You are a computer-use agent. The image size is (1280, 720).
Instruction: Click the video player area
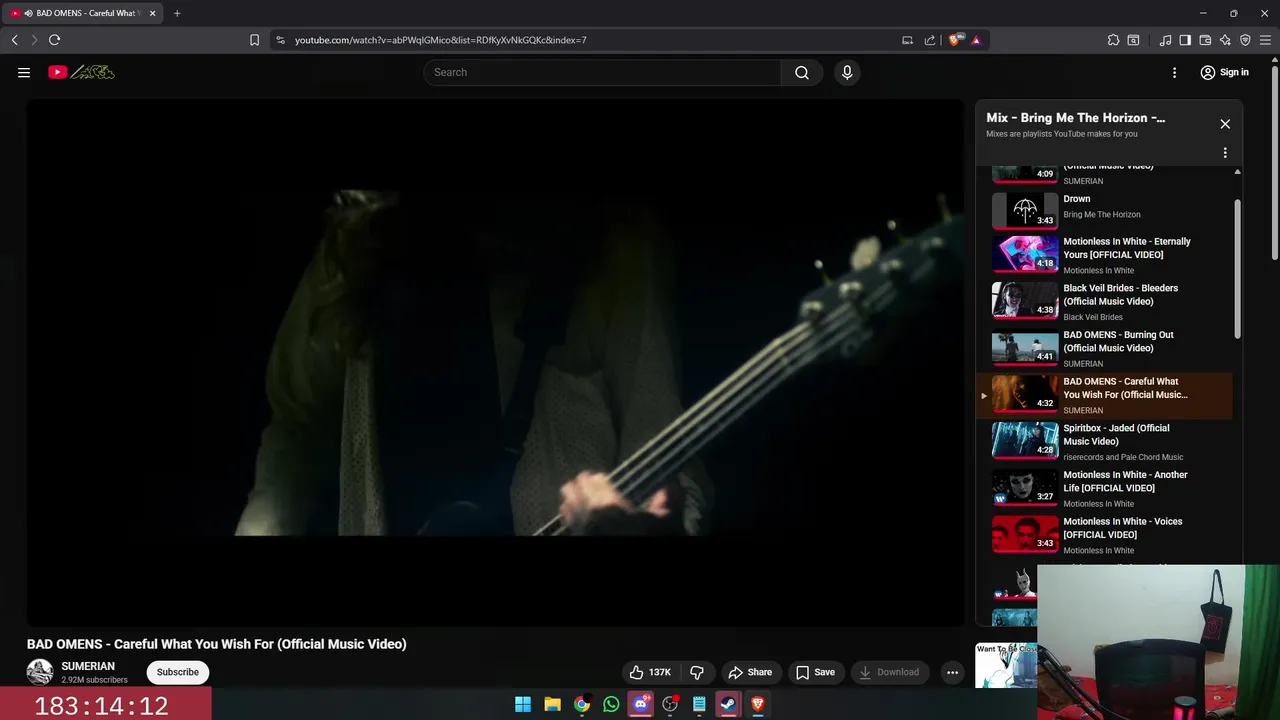pyautogui.click(x=495, y=362)
